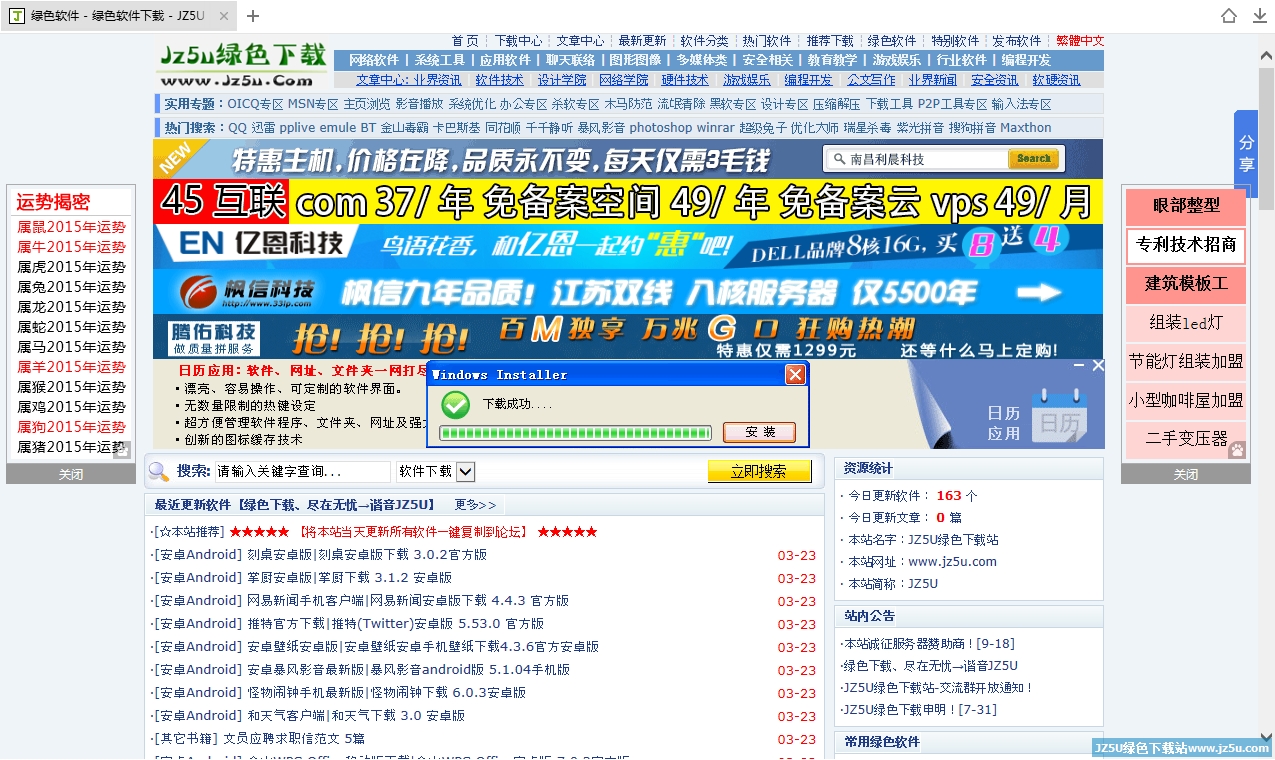Viewport: 1275px width, 760px height.
Task: Open the 软件下载 dropdown
Action: click(x=435, y=471)
